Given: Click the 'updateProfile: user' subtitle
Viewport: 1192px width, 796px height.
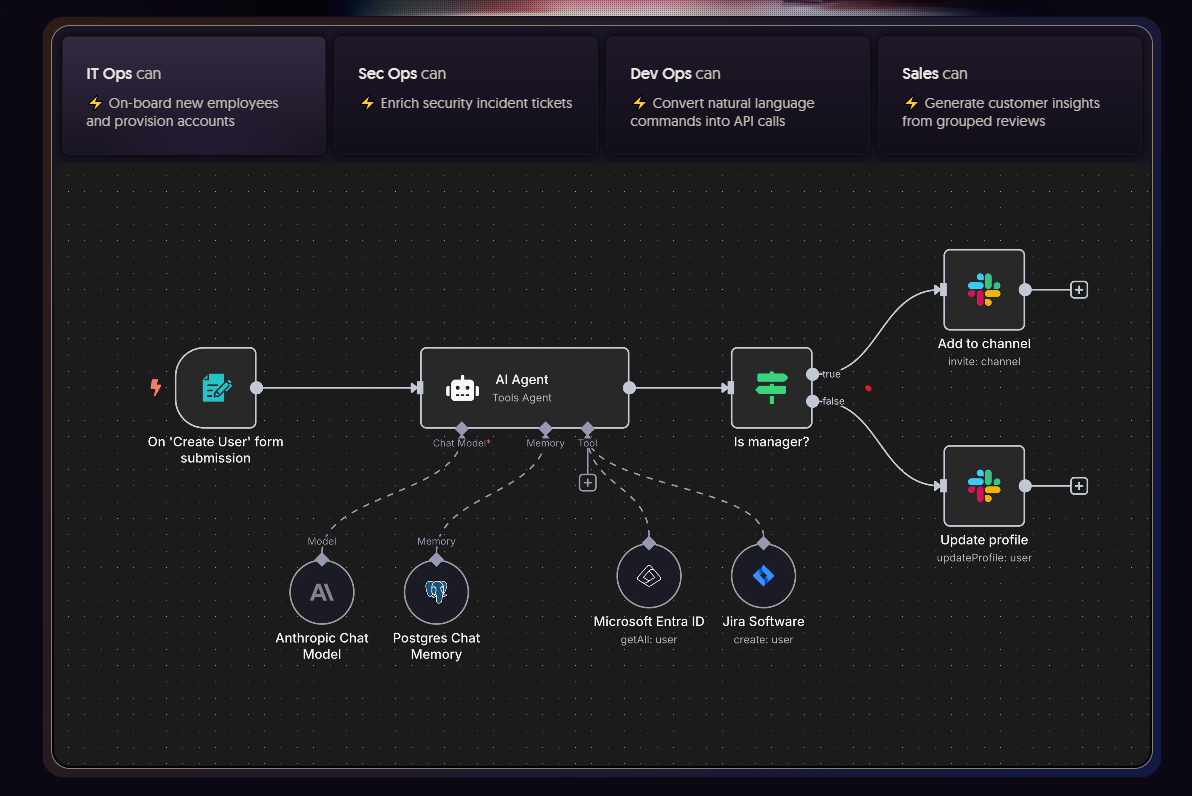Looking at the screenshot, I should point(984,558).
